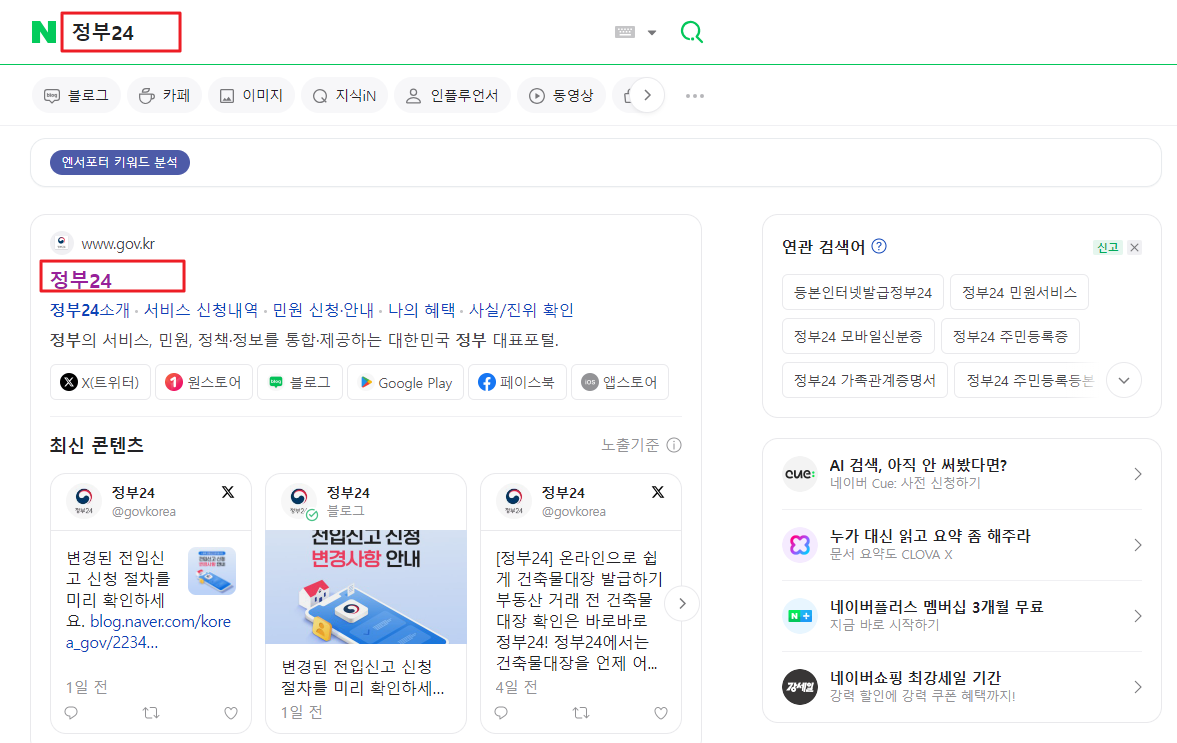This screenshot has height=743, width=1177.
Task: Select related search 등본인터넷발급정부24
Action: [x=862, y=292]
